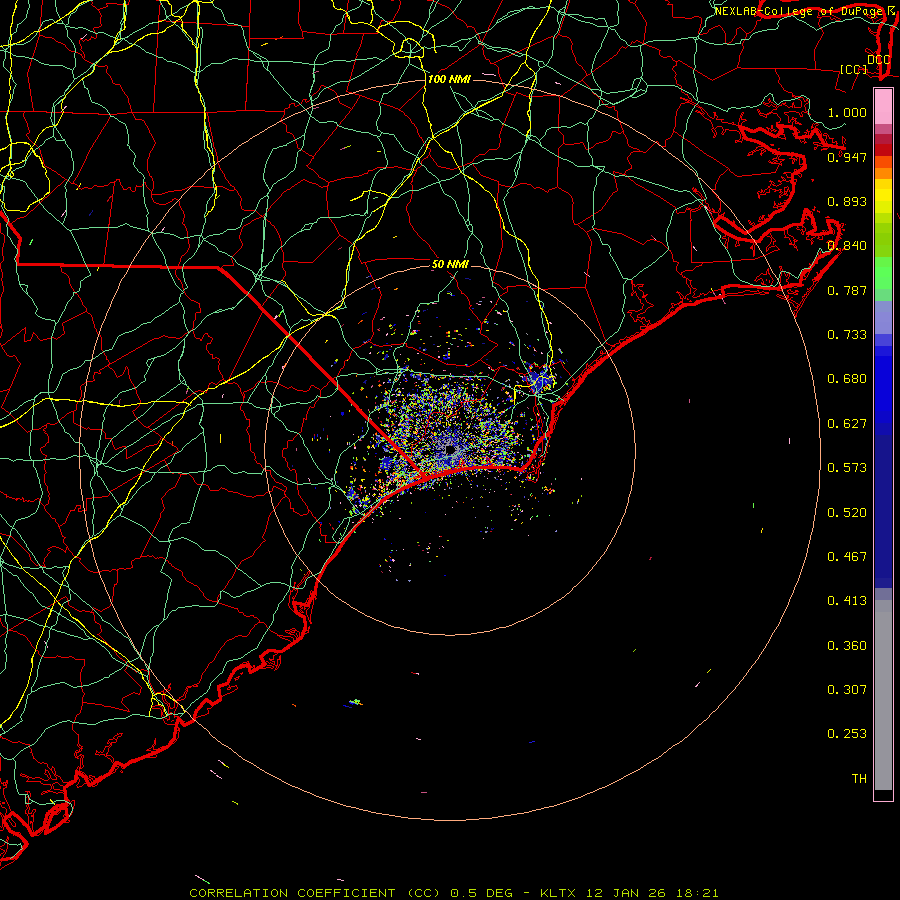
Task: Click the 0.467 legend value
Action: [x=847, y=557]
